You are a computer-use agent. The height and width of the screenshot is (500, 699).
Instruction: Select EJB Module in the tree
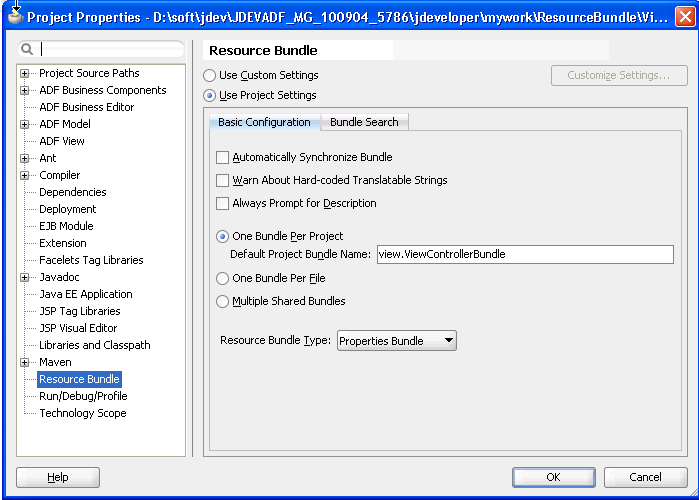66,226
